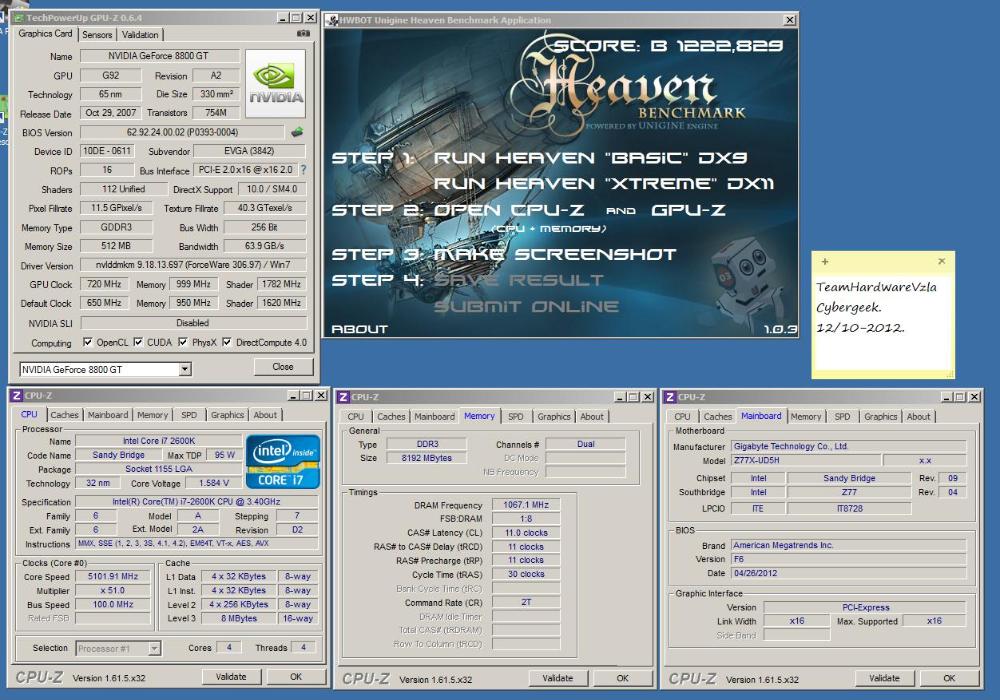Image resolution: width=1000 pixels, height=700 pixels.
Task: Click the Memory Size value 512 MB
Action: (x=116, y=245)
